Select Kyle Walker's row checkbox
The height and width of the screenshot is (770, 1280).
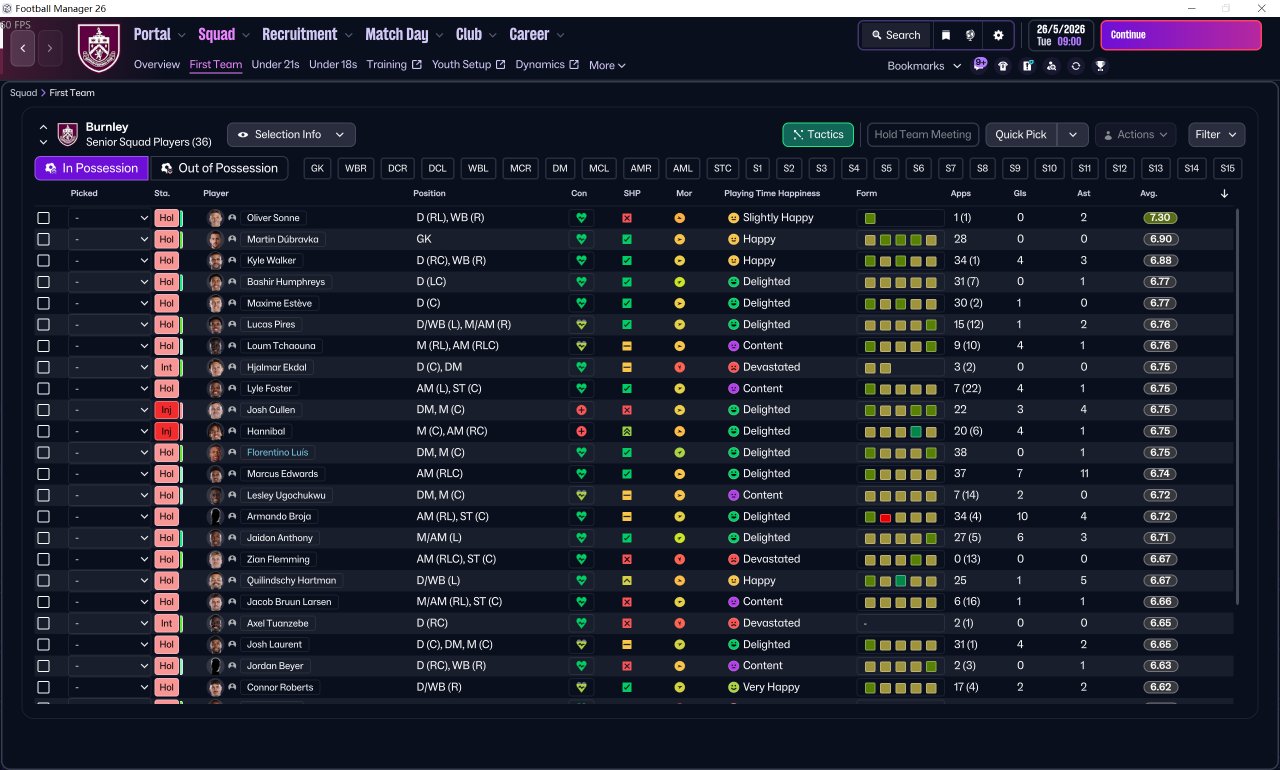coord(43,261)
